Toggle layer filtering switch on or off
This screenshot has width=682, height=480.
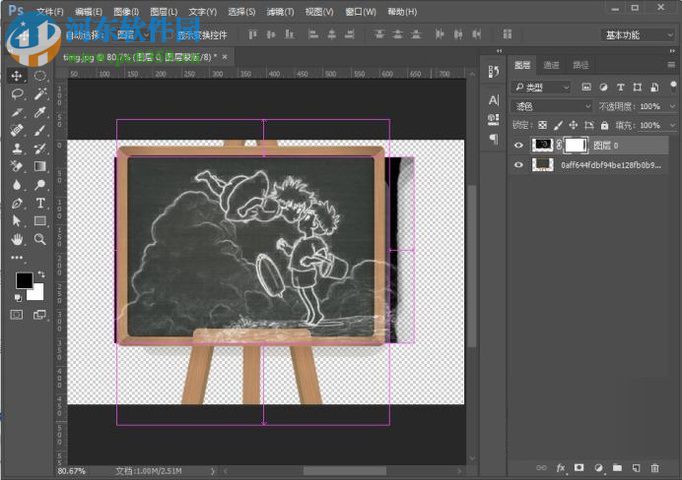pos(673,86)
